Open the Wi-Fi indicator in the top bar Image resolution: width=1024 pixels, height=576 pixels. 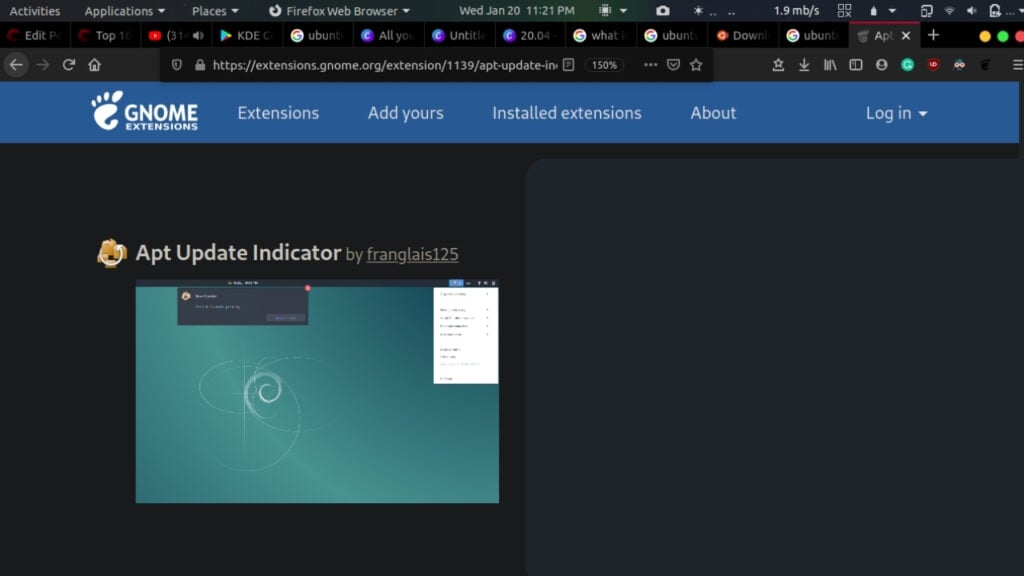tap(950, 10)
